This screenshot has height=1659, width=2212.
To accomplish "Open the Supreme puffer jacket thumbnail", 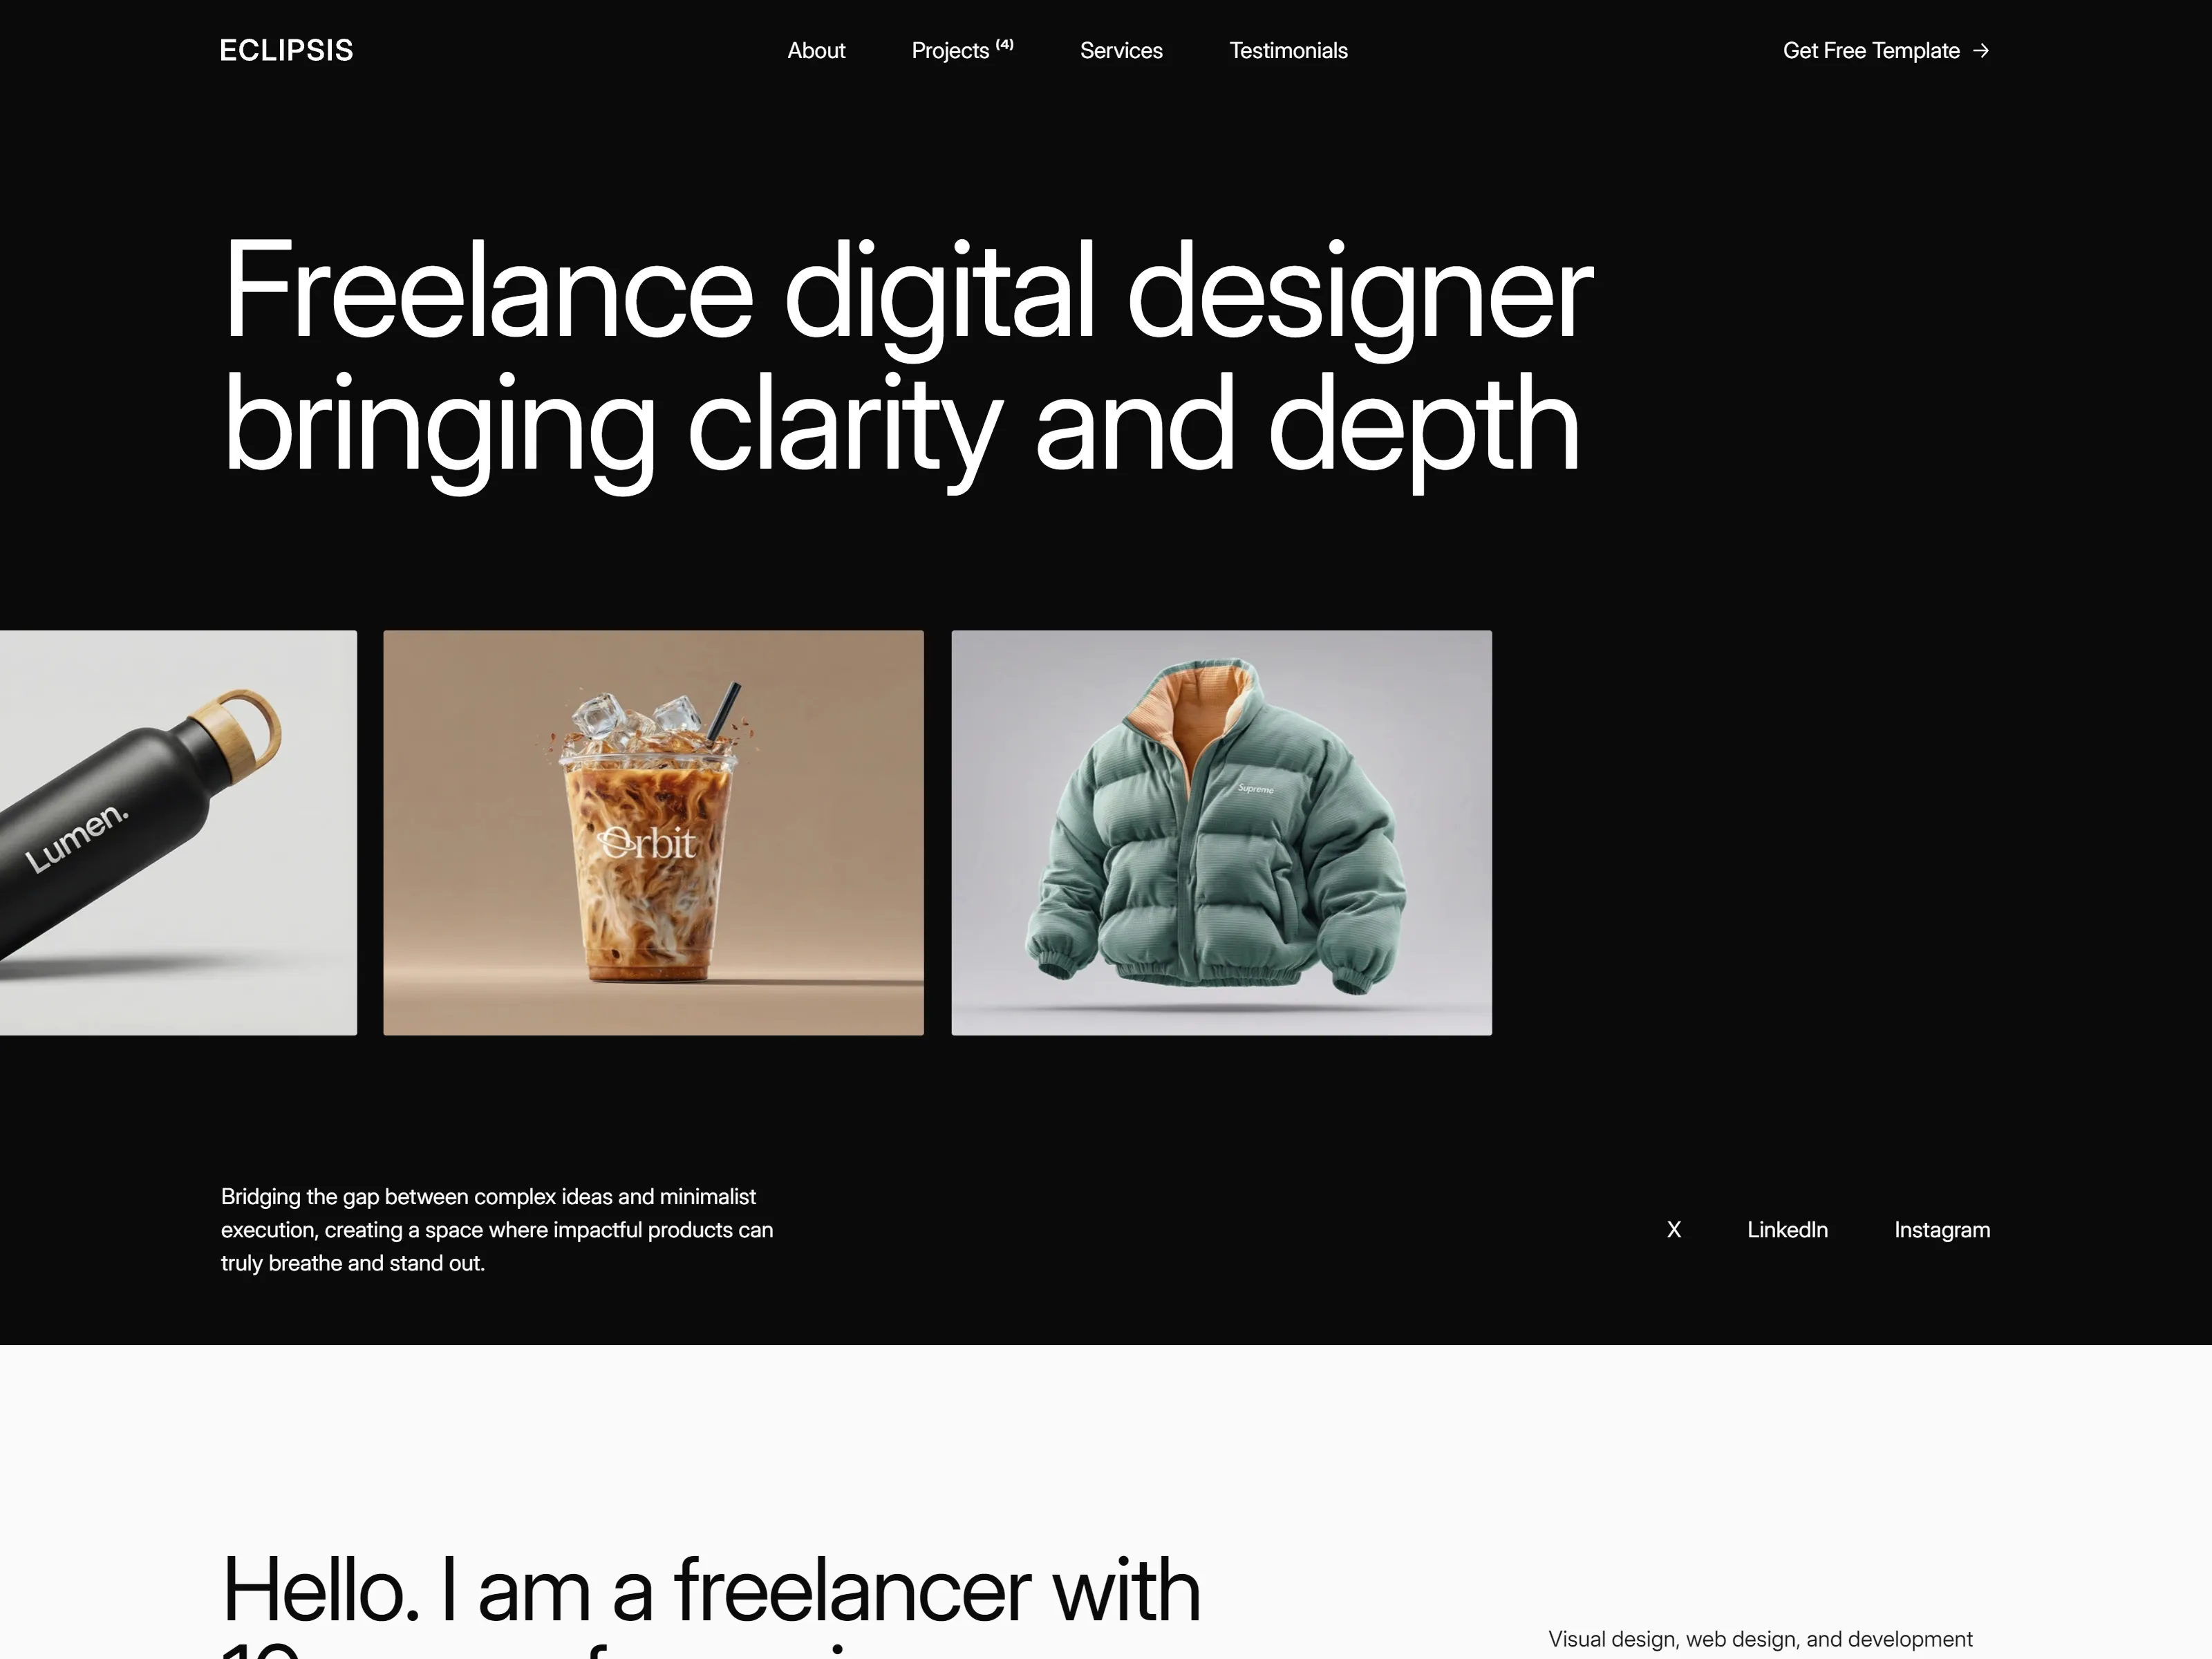I will [x=1221, y=832].
